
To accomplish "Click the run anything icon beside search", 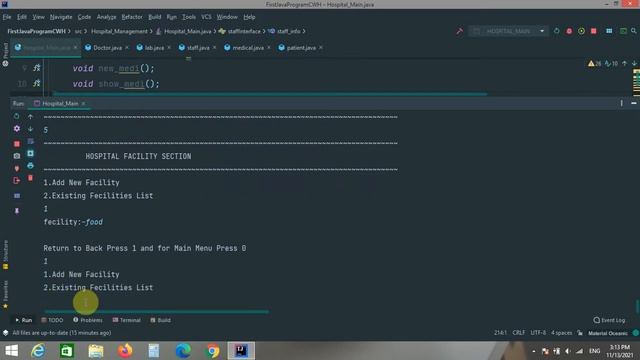I will [x=623, y=31].
